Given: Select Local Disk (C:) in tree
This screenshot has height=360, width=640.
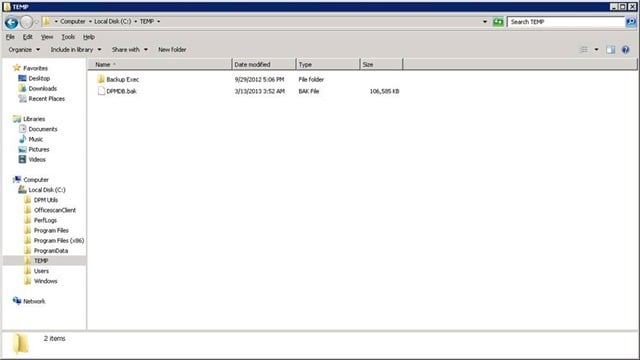Looking at the screenshot, I should click(47, 190).
